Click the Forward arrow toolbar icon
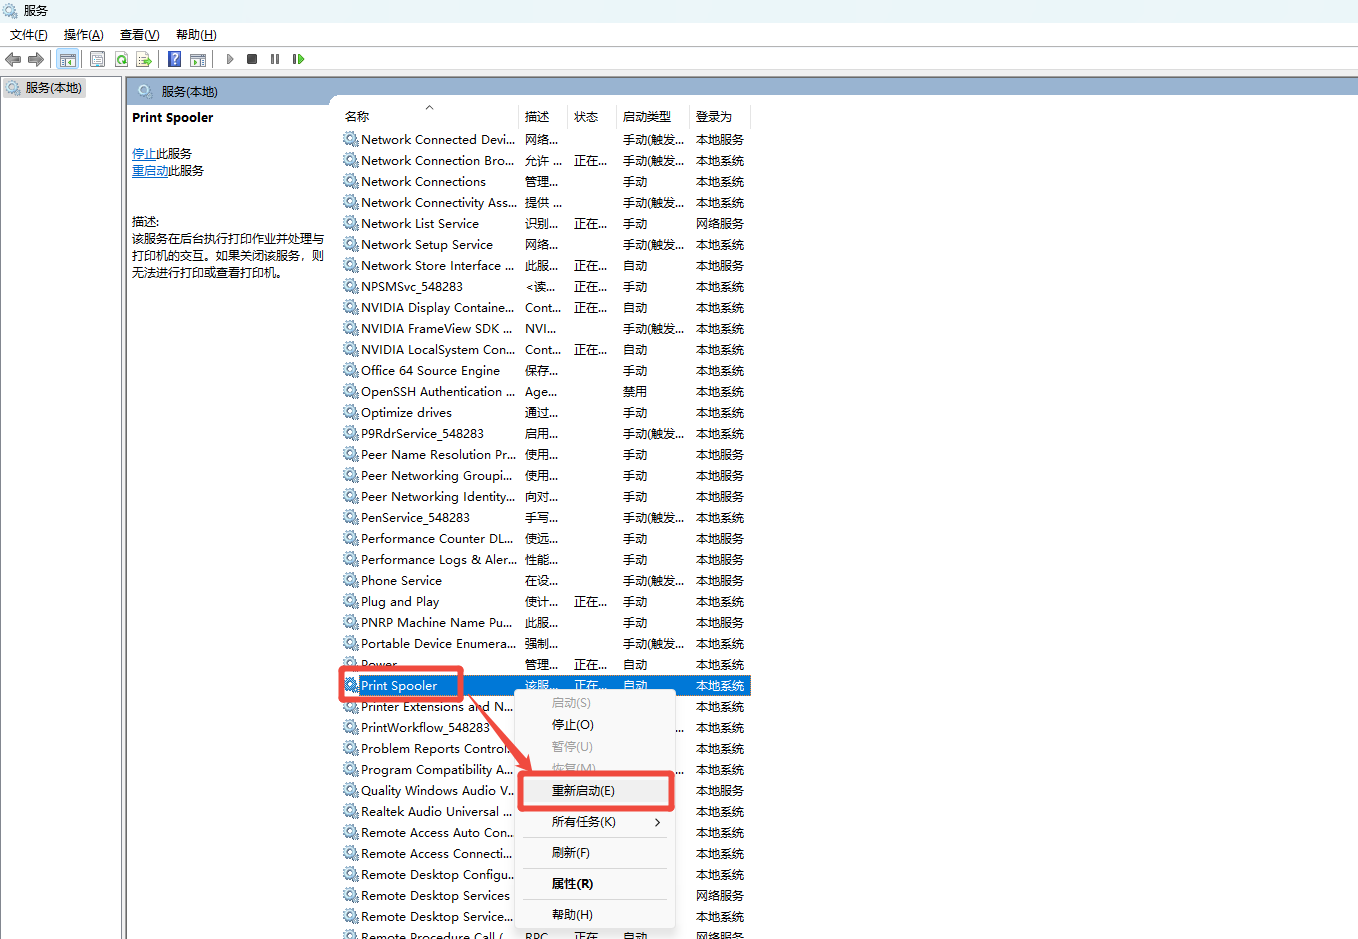 coord(36,60)
